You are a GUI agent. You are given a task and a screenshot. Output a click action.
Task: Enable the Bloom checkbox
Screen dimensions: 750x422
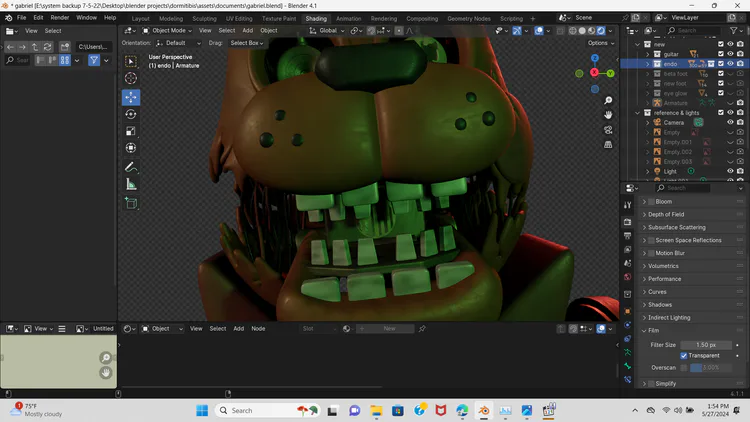point(651,201)
